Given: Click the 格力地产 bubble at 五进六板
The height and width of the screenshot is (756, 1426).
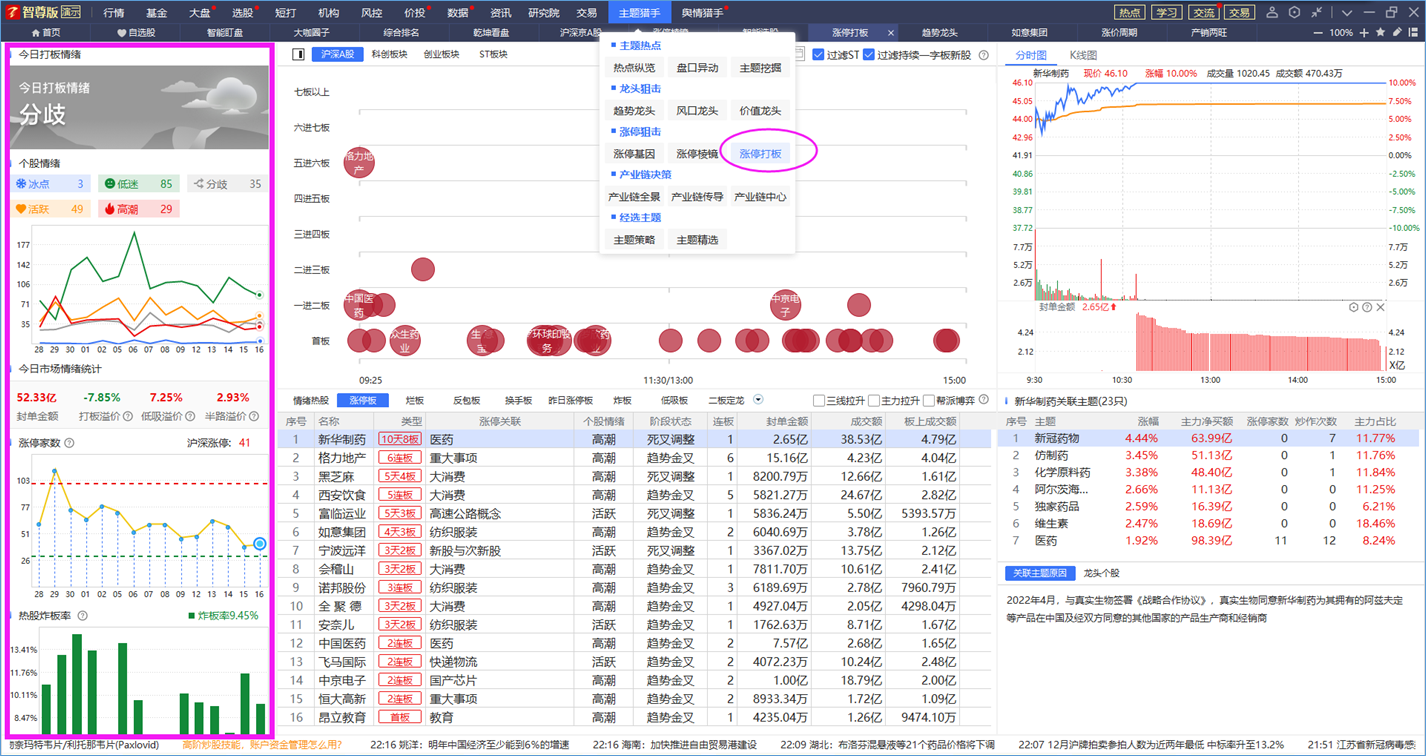Looking at the screenshot, I should (359, 162).
